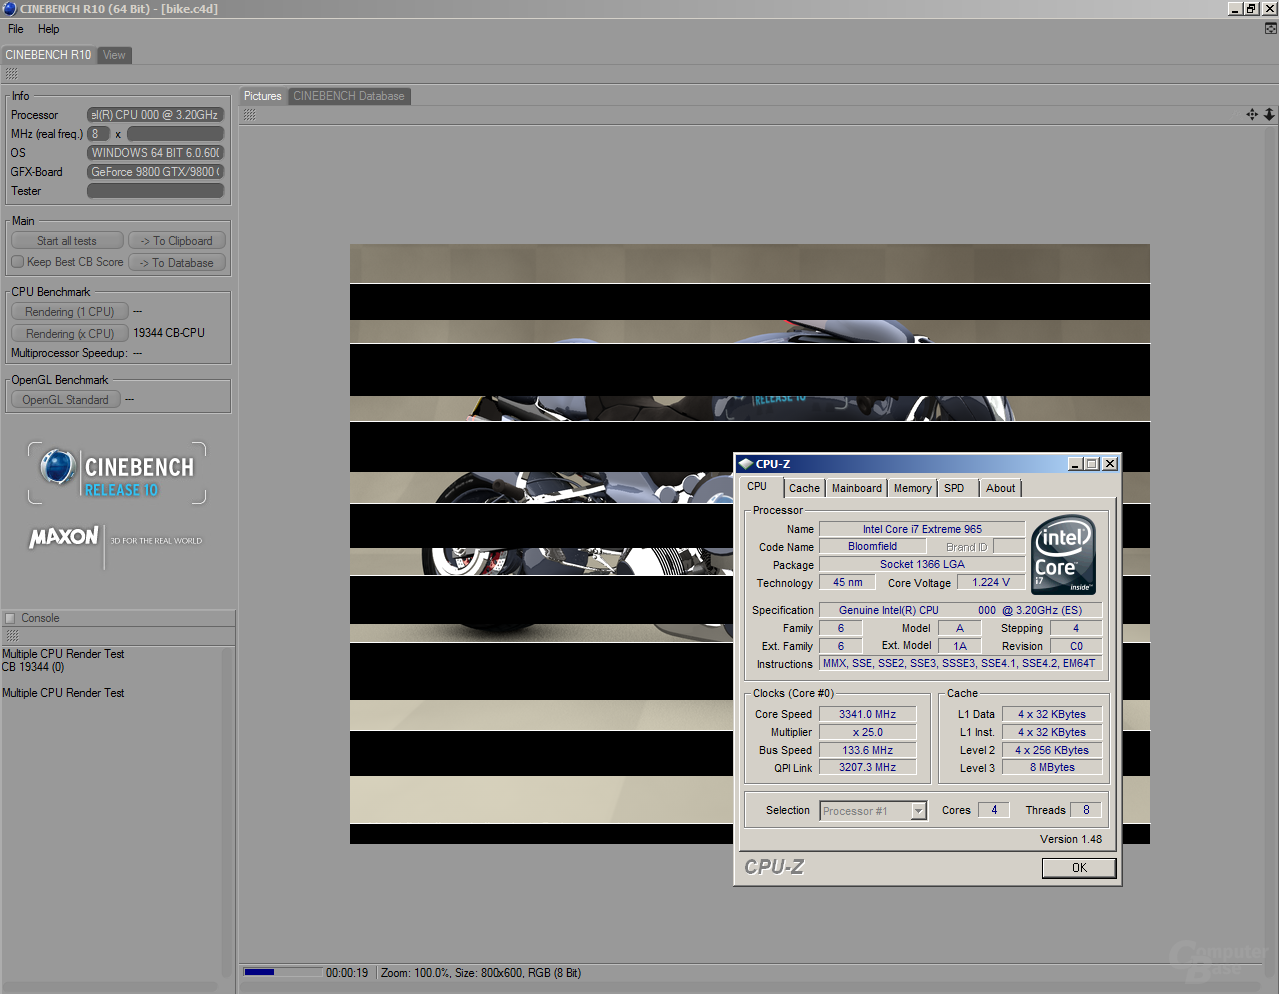Click the Level 2 4 x 256 KBytes value
The width and height of the screenshot is (1279, 994).
coord(1052,750)
